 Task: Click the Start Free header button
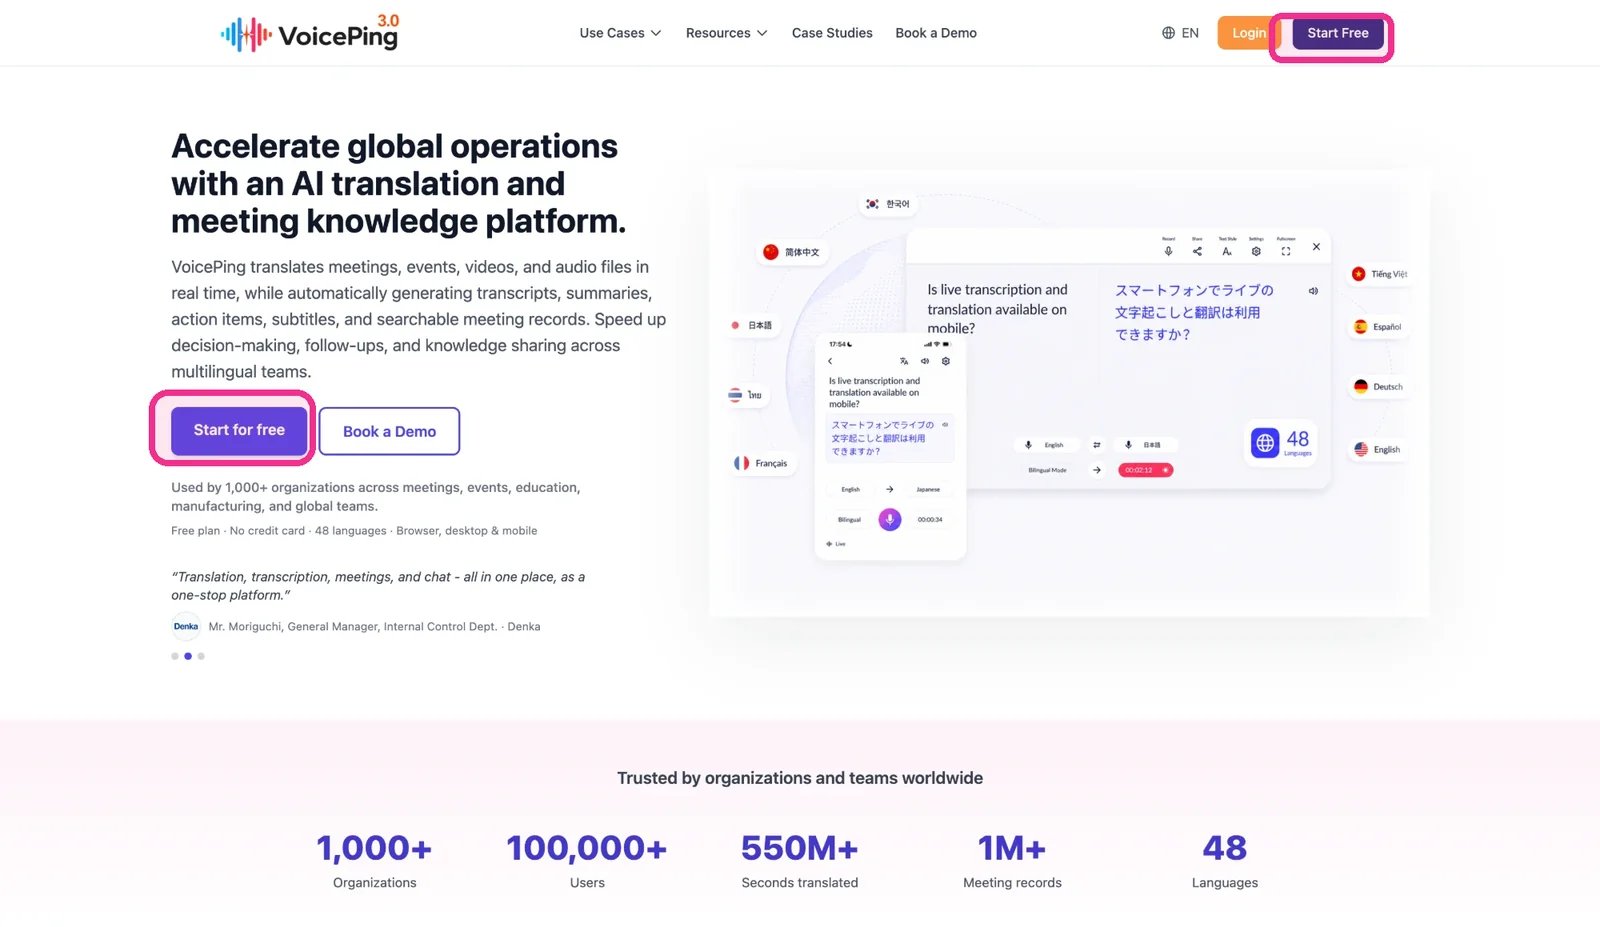tap(1338, 33)
